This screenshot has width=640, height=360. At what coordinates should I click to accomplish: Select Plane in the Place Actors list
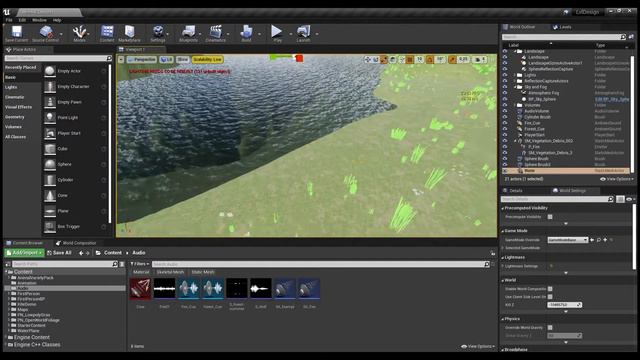(x=76, y=211)
